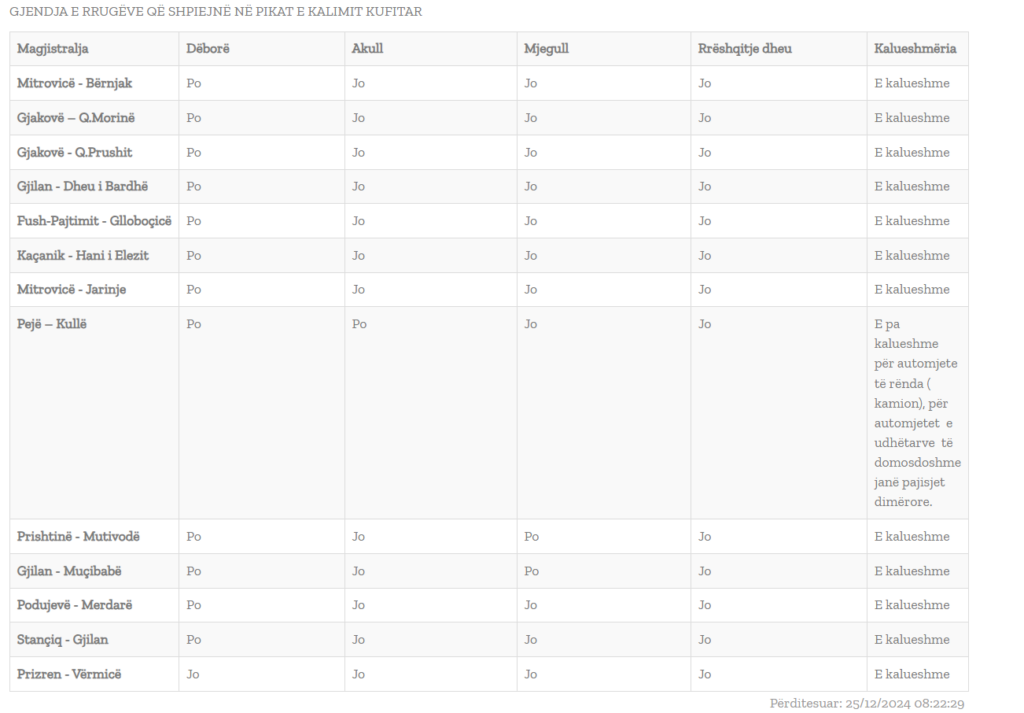
Task: Click the Podujevë - Merdarë road name
Action: pos(75,605)
